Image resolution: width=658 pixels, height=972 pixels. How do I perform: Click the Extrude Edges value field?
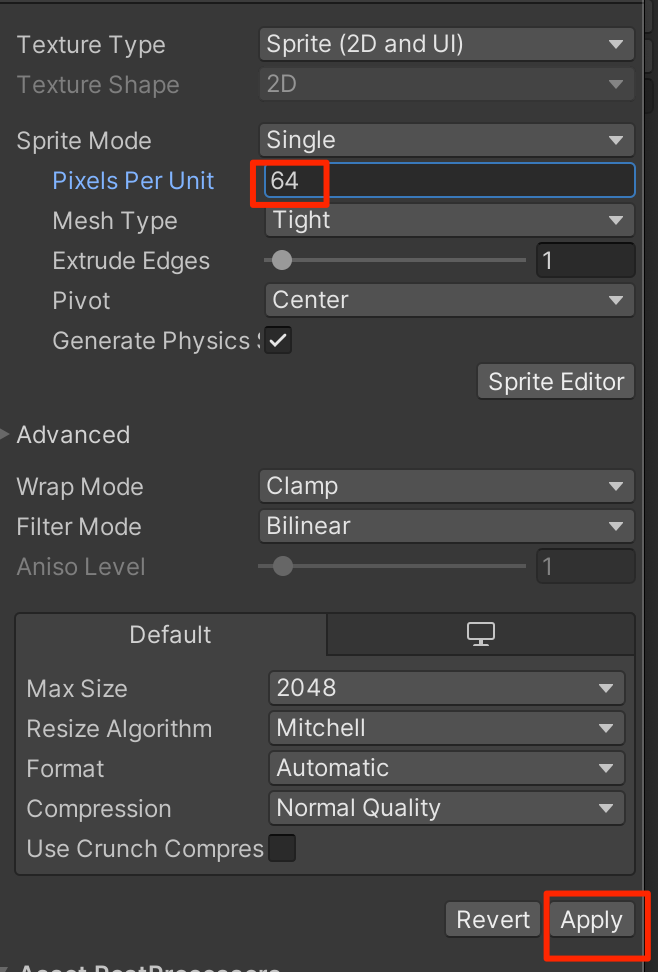[585, 261]
